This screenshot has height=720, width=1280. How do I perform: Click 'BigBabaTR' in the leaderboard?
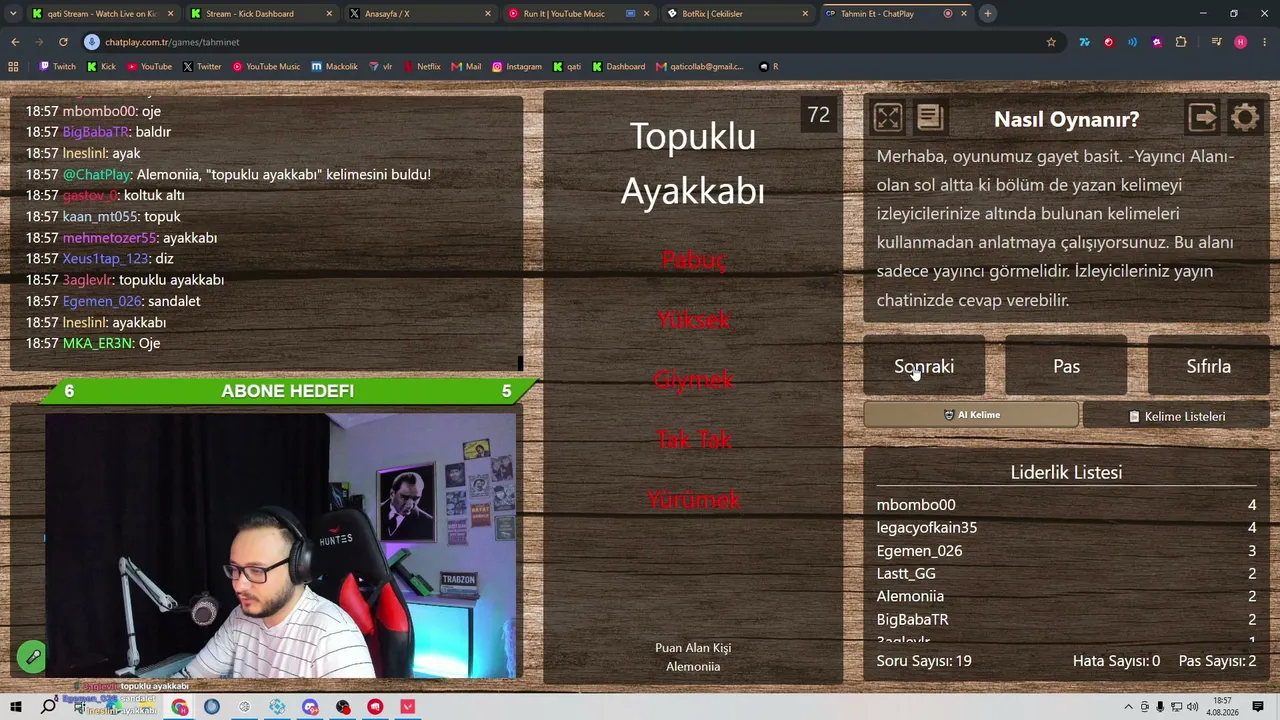tap(913, 620)
